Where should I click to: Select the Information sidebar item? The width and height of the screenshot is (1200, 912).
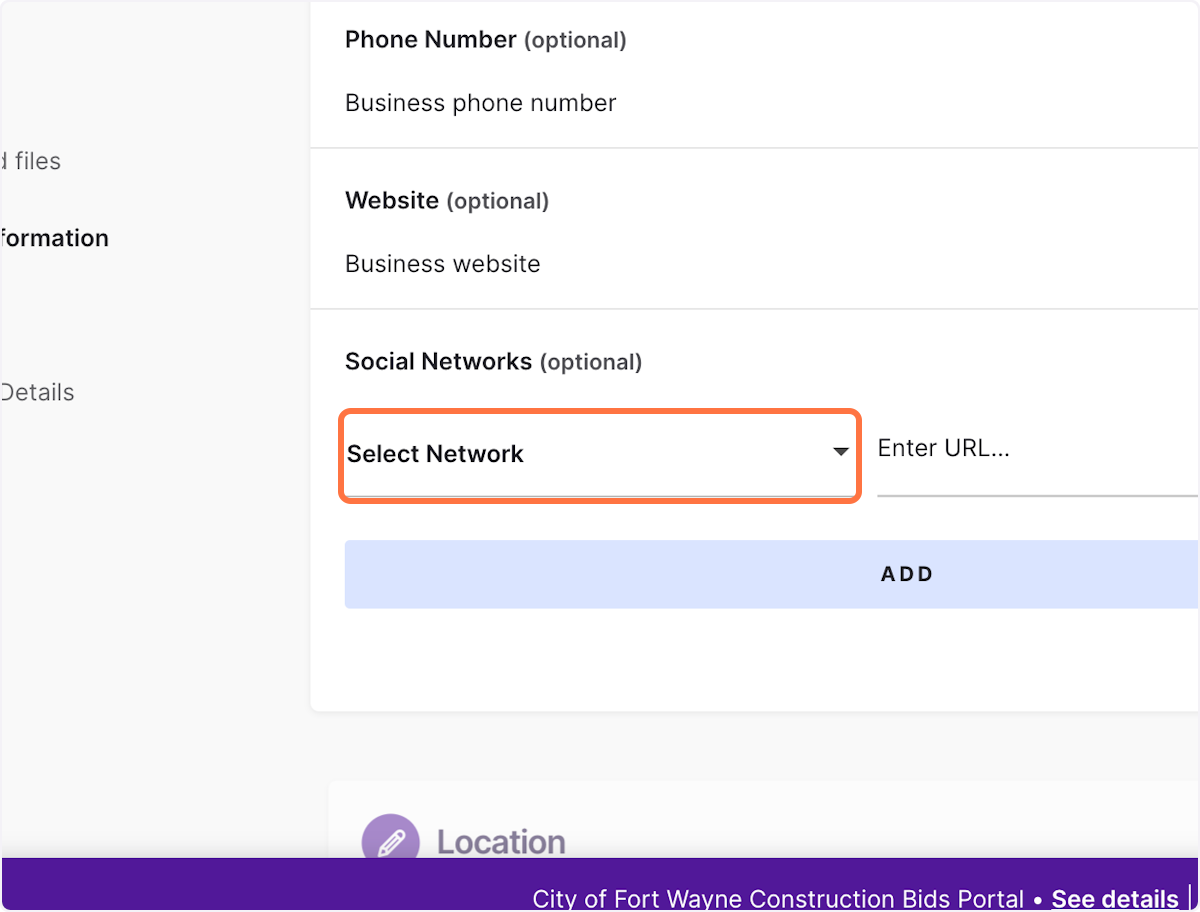(54, 238)
